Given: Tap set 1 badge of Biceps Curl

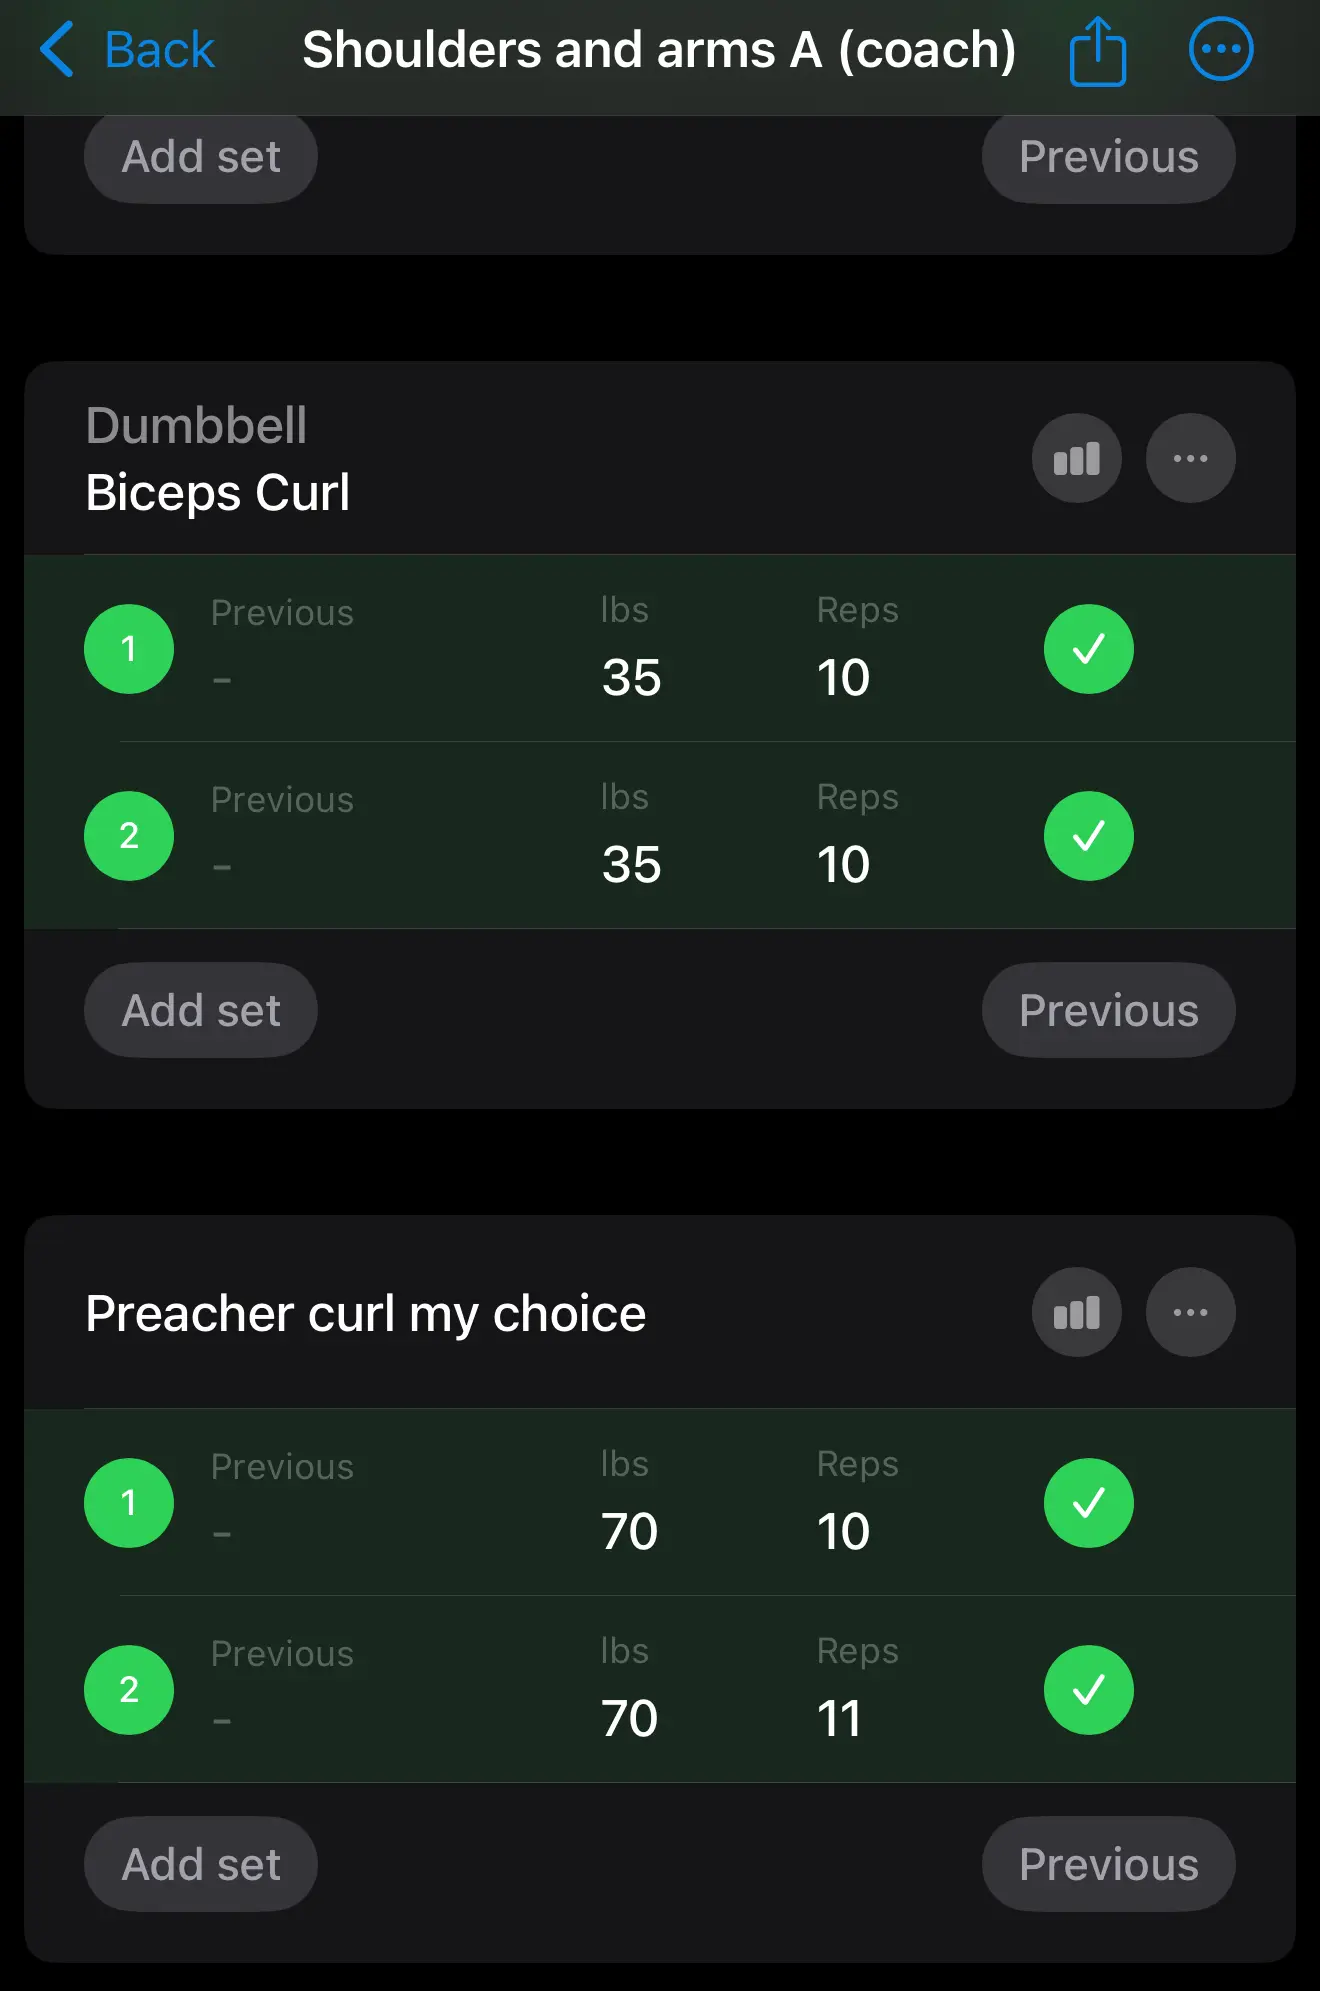Looking at the screenshot, I should coord(129,649).
